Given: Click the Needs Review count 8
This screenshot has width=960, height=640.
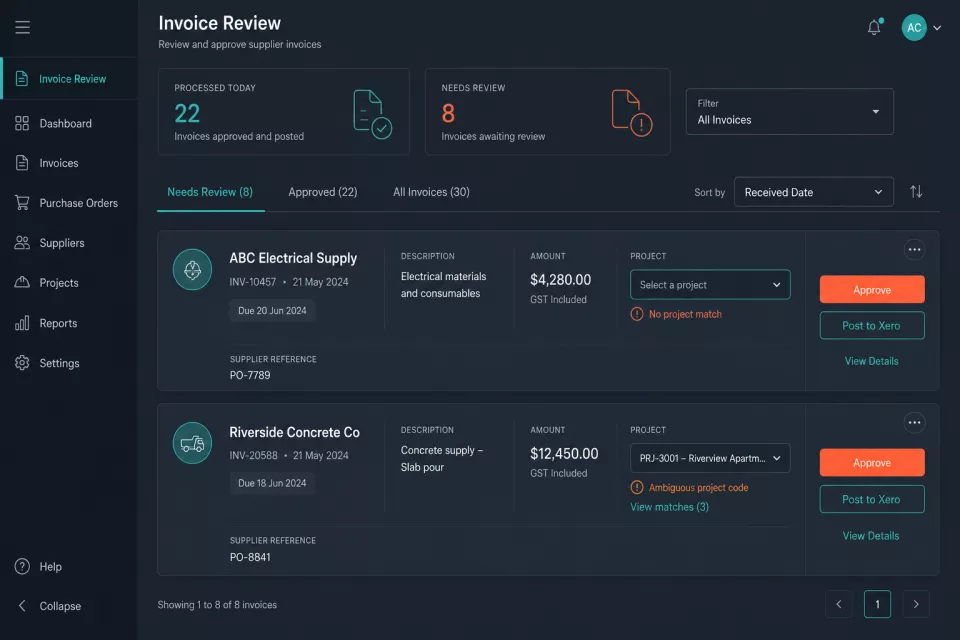Looking at the screenshot, I should [448, 113].
